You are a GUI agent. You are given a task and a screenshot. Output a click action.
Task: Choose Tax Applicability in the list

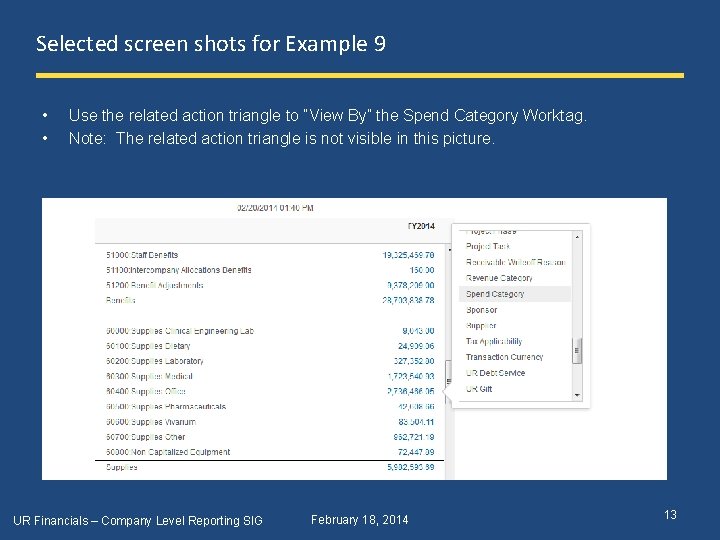tap(494, 341)
